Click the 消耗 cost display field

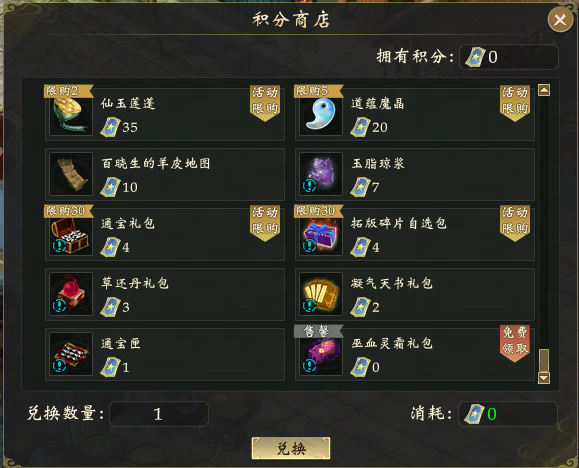click(x=508, y=414)
